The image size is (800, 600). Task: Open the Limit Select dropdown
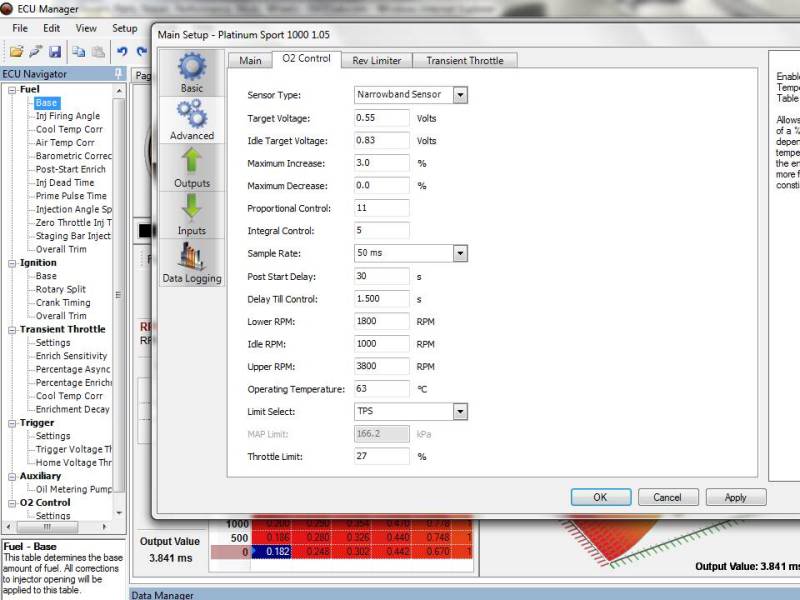point(460,411)
